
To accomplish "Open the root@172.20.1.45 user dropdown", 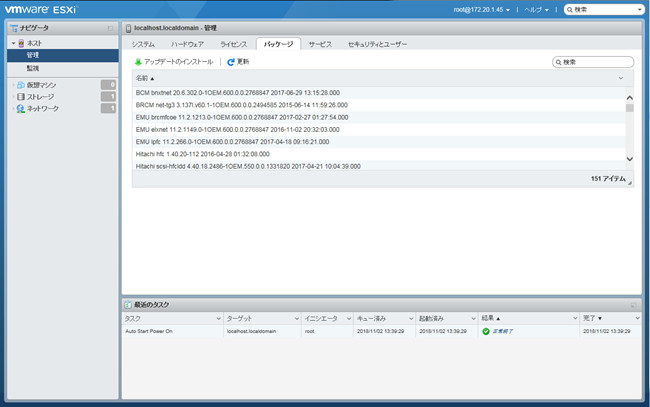I will (x=482, y=10).
